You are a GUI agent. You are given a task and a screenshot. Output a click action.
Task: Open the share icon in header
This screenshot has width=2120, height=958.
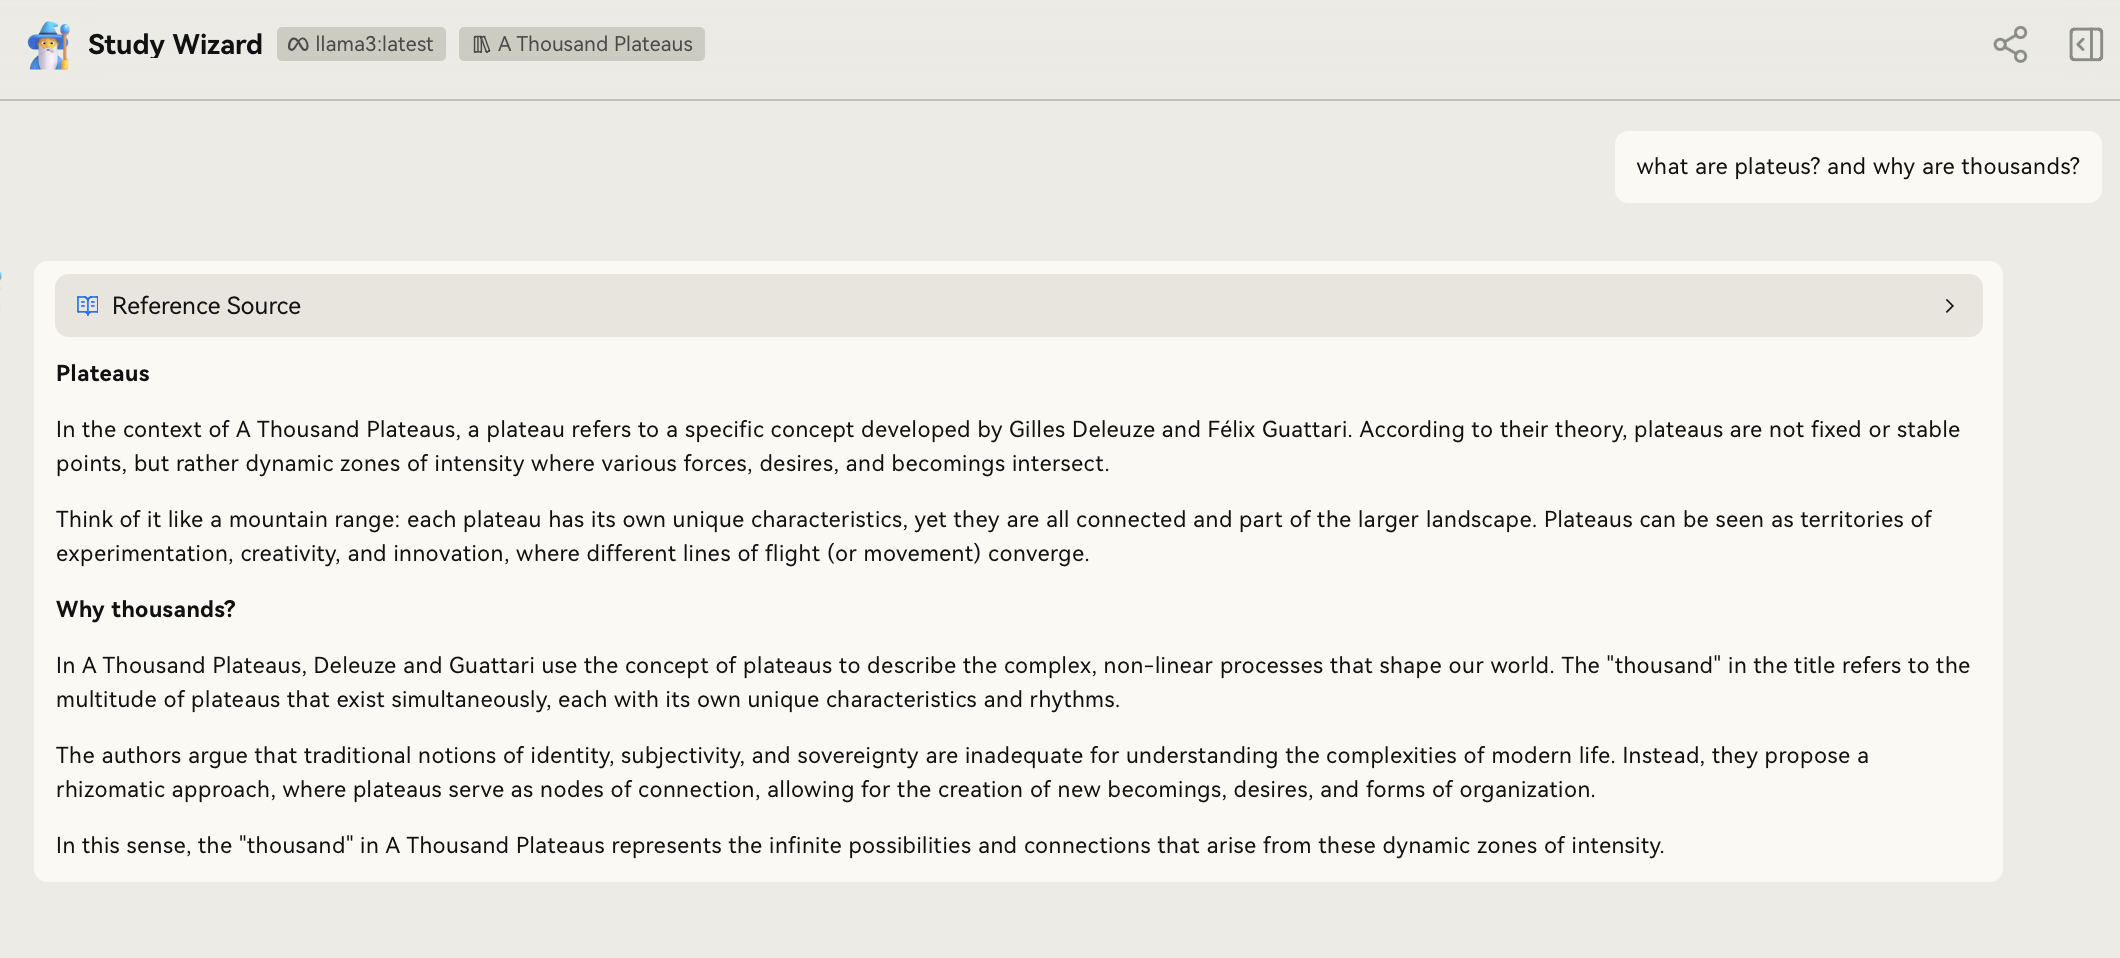pos(2010,45)
